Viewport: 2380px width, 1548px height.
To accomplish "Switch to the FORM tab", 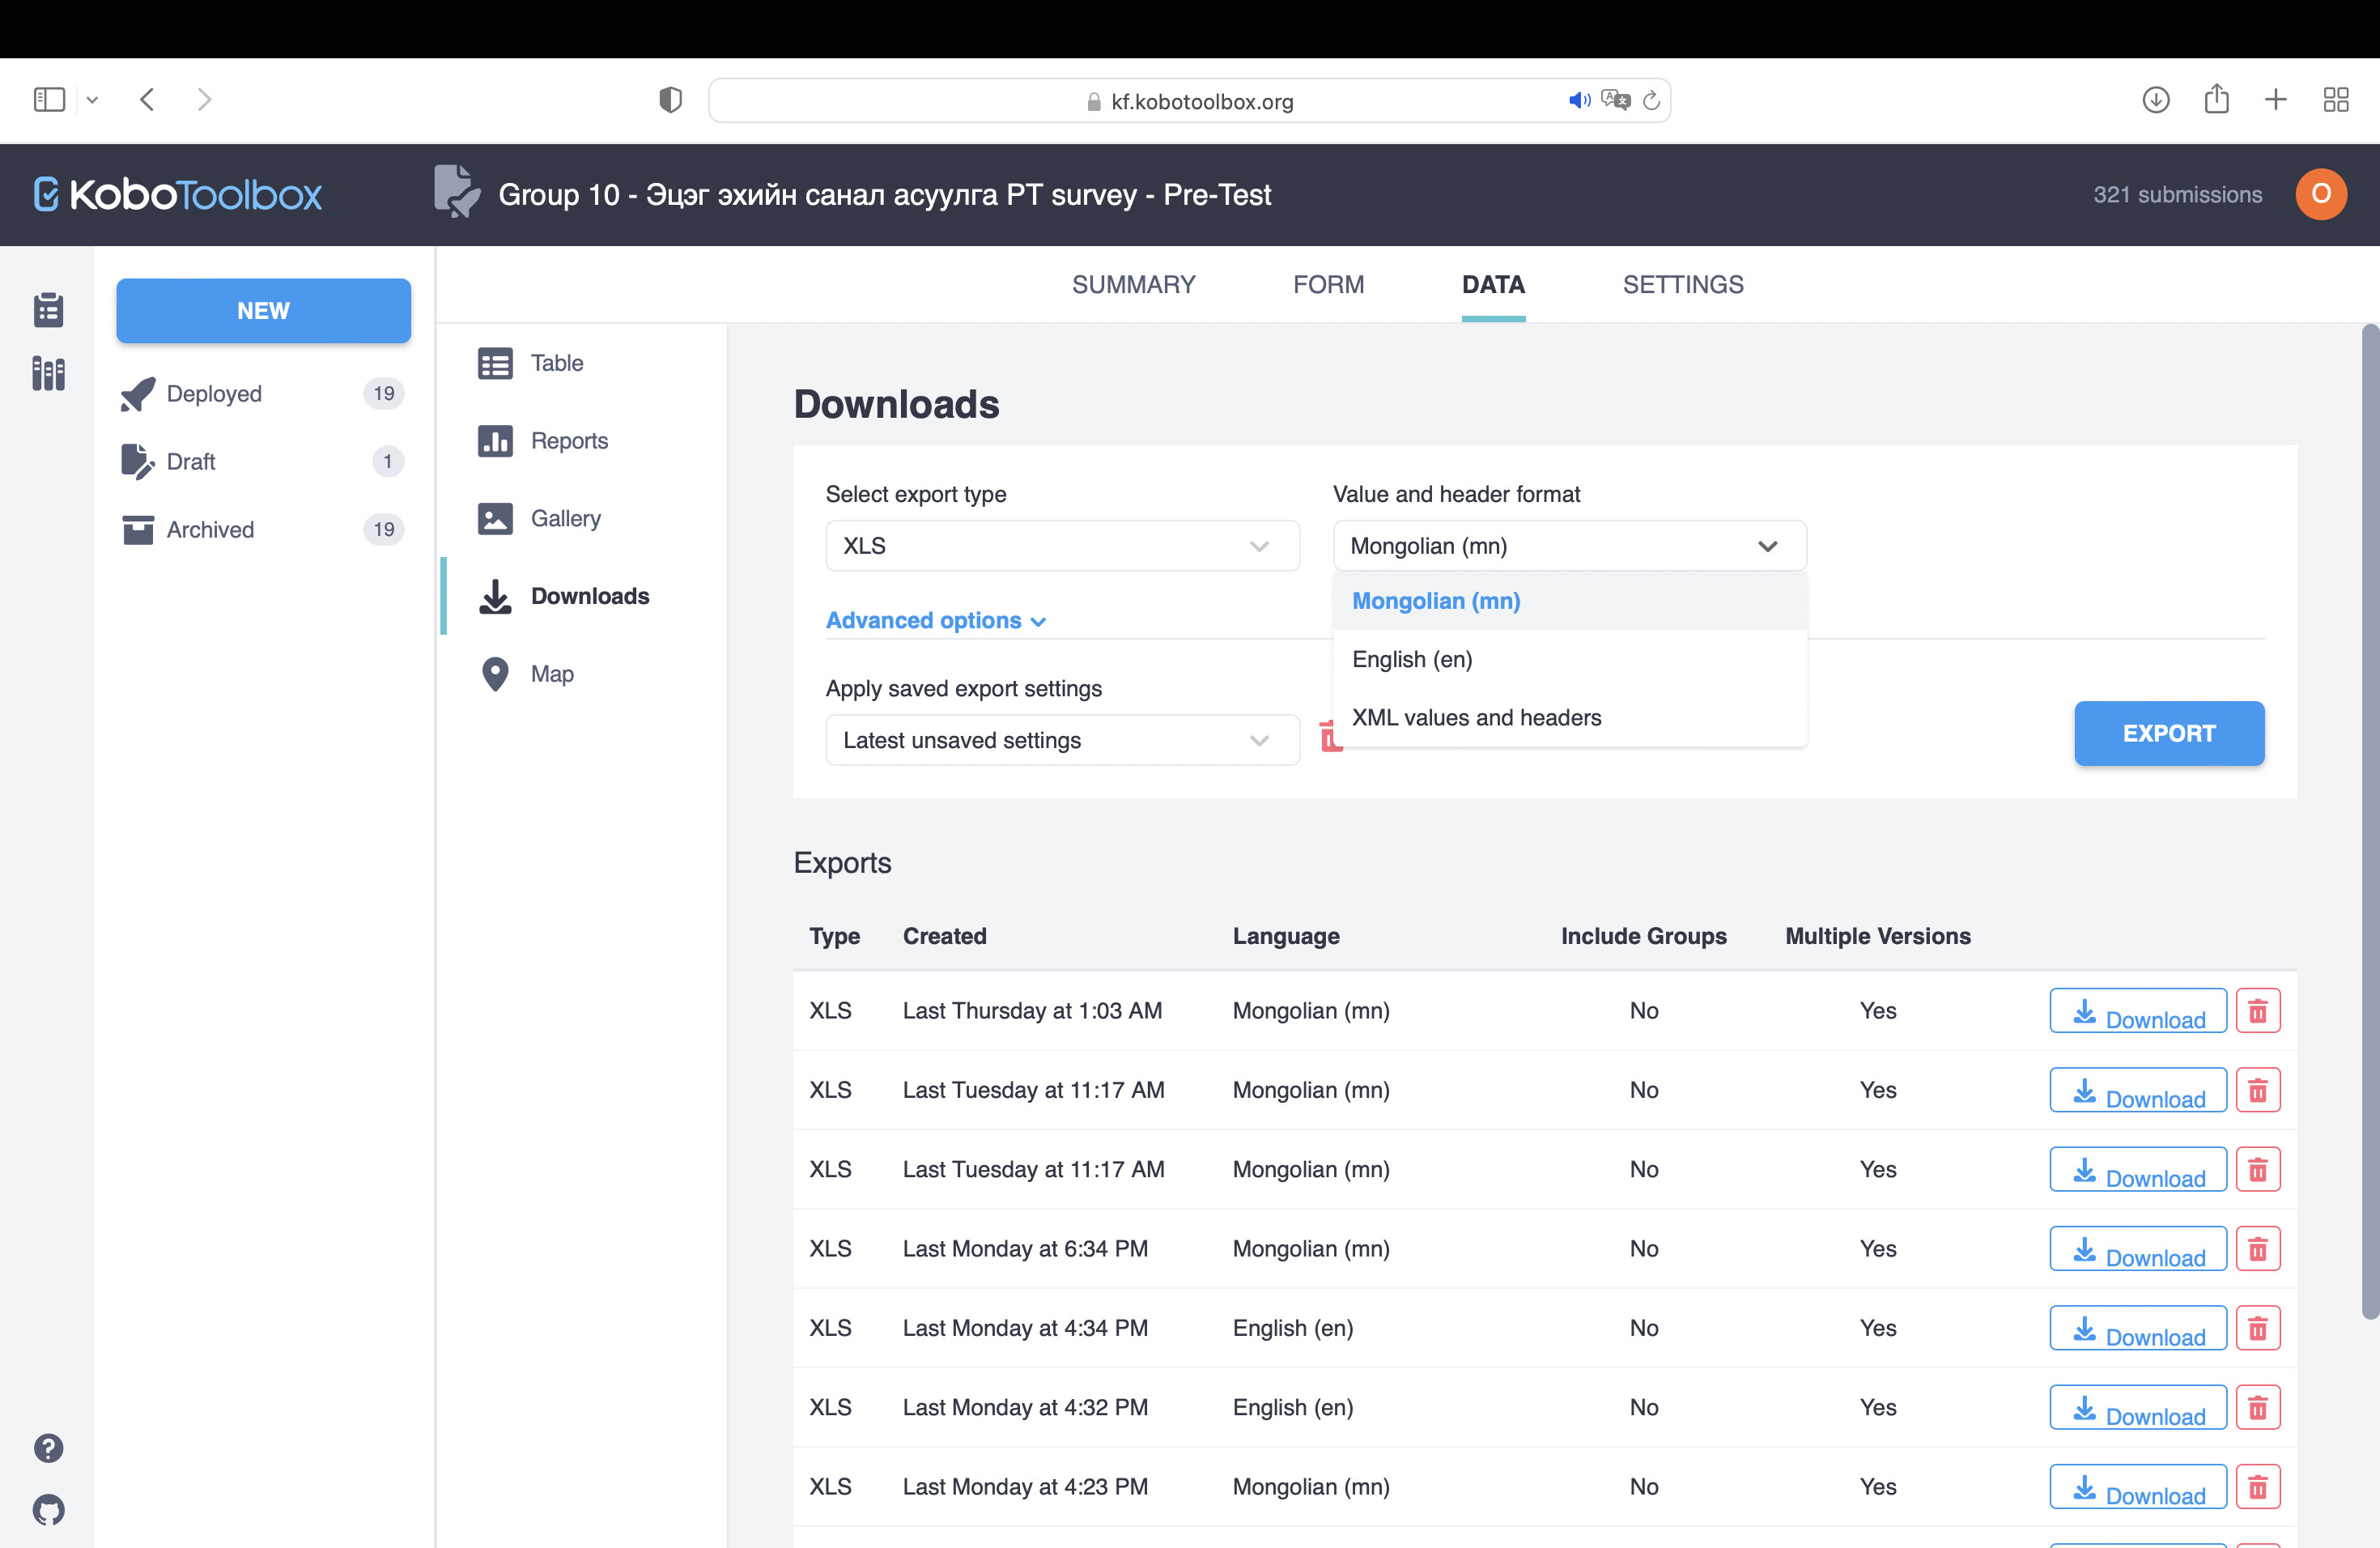I will 1328,285.
